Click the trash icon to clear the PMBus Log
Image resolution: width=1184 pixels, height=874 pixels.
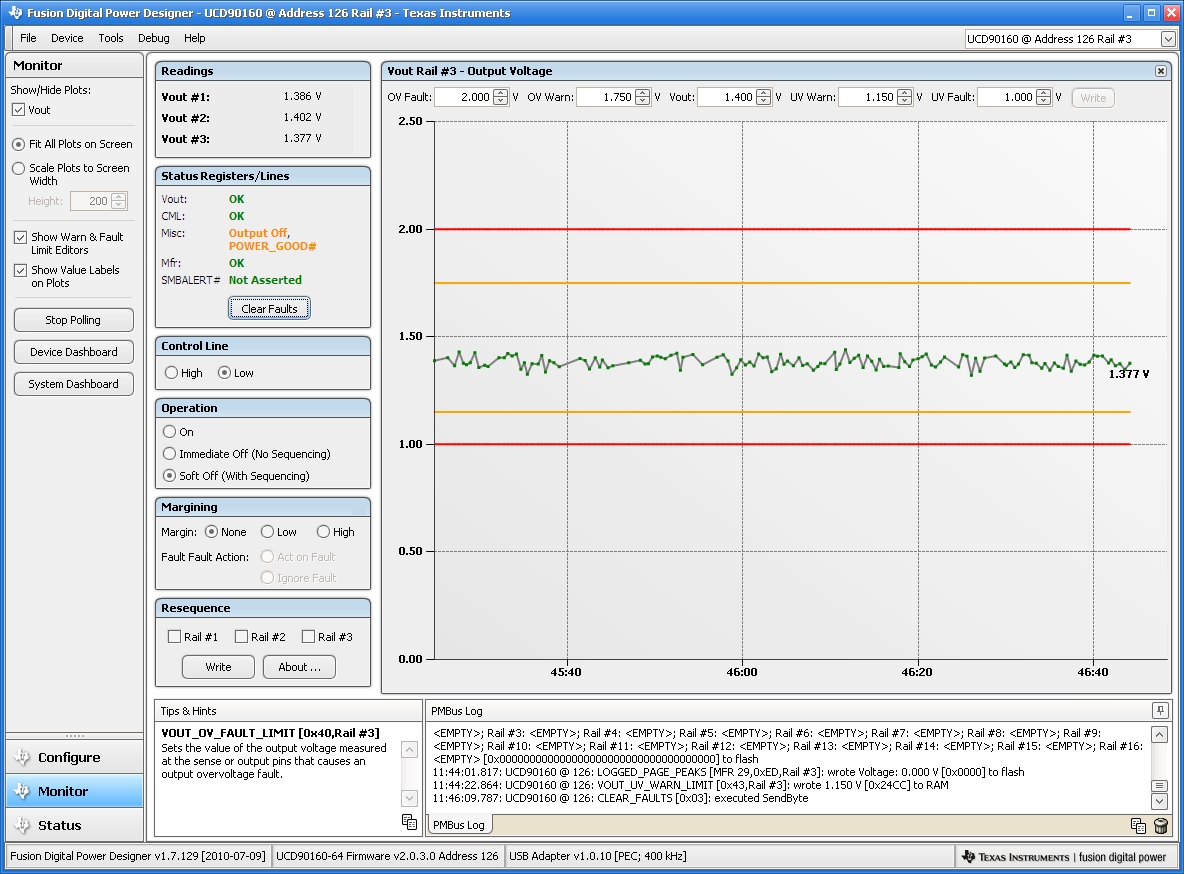[1160, 826]
